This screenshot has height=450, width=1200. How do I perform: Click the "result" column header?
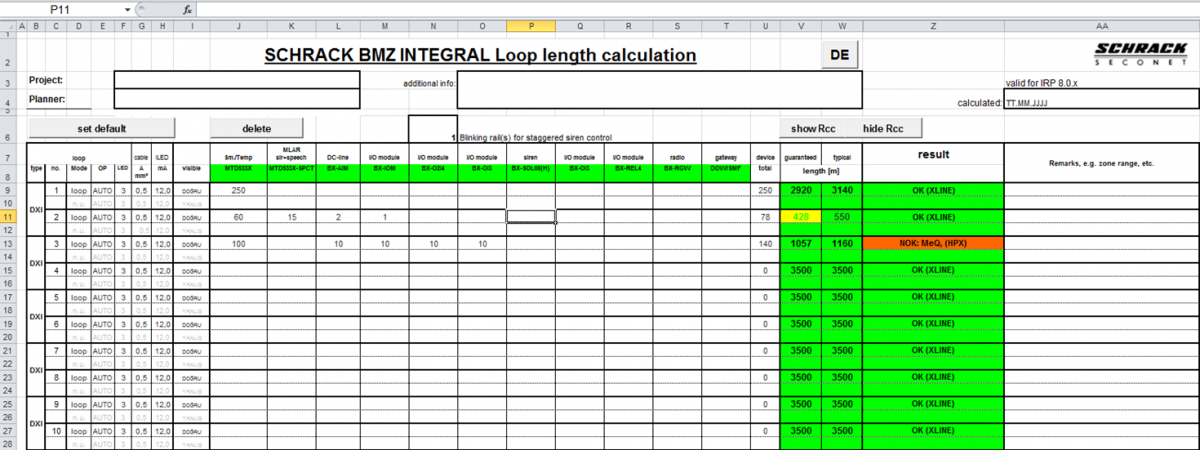click(932, 155)
